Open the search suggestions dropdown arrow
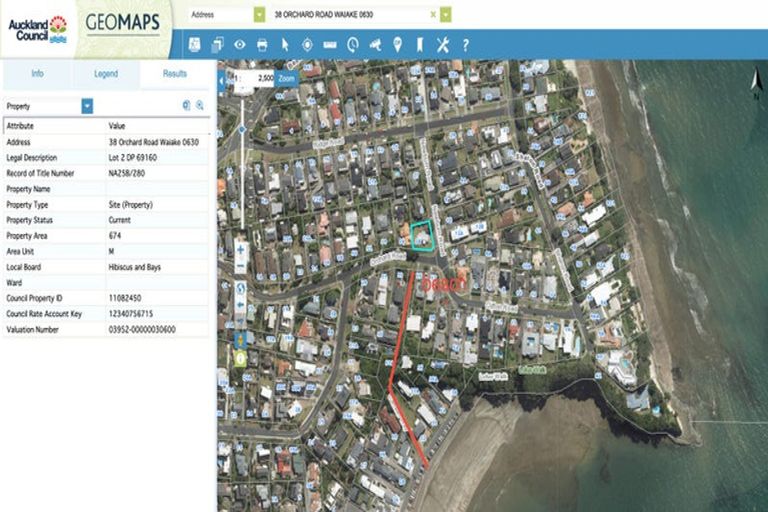 pyautogui.click(x=445, y=15)
